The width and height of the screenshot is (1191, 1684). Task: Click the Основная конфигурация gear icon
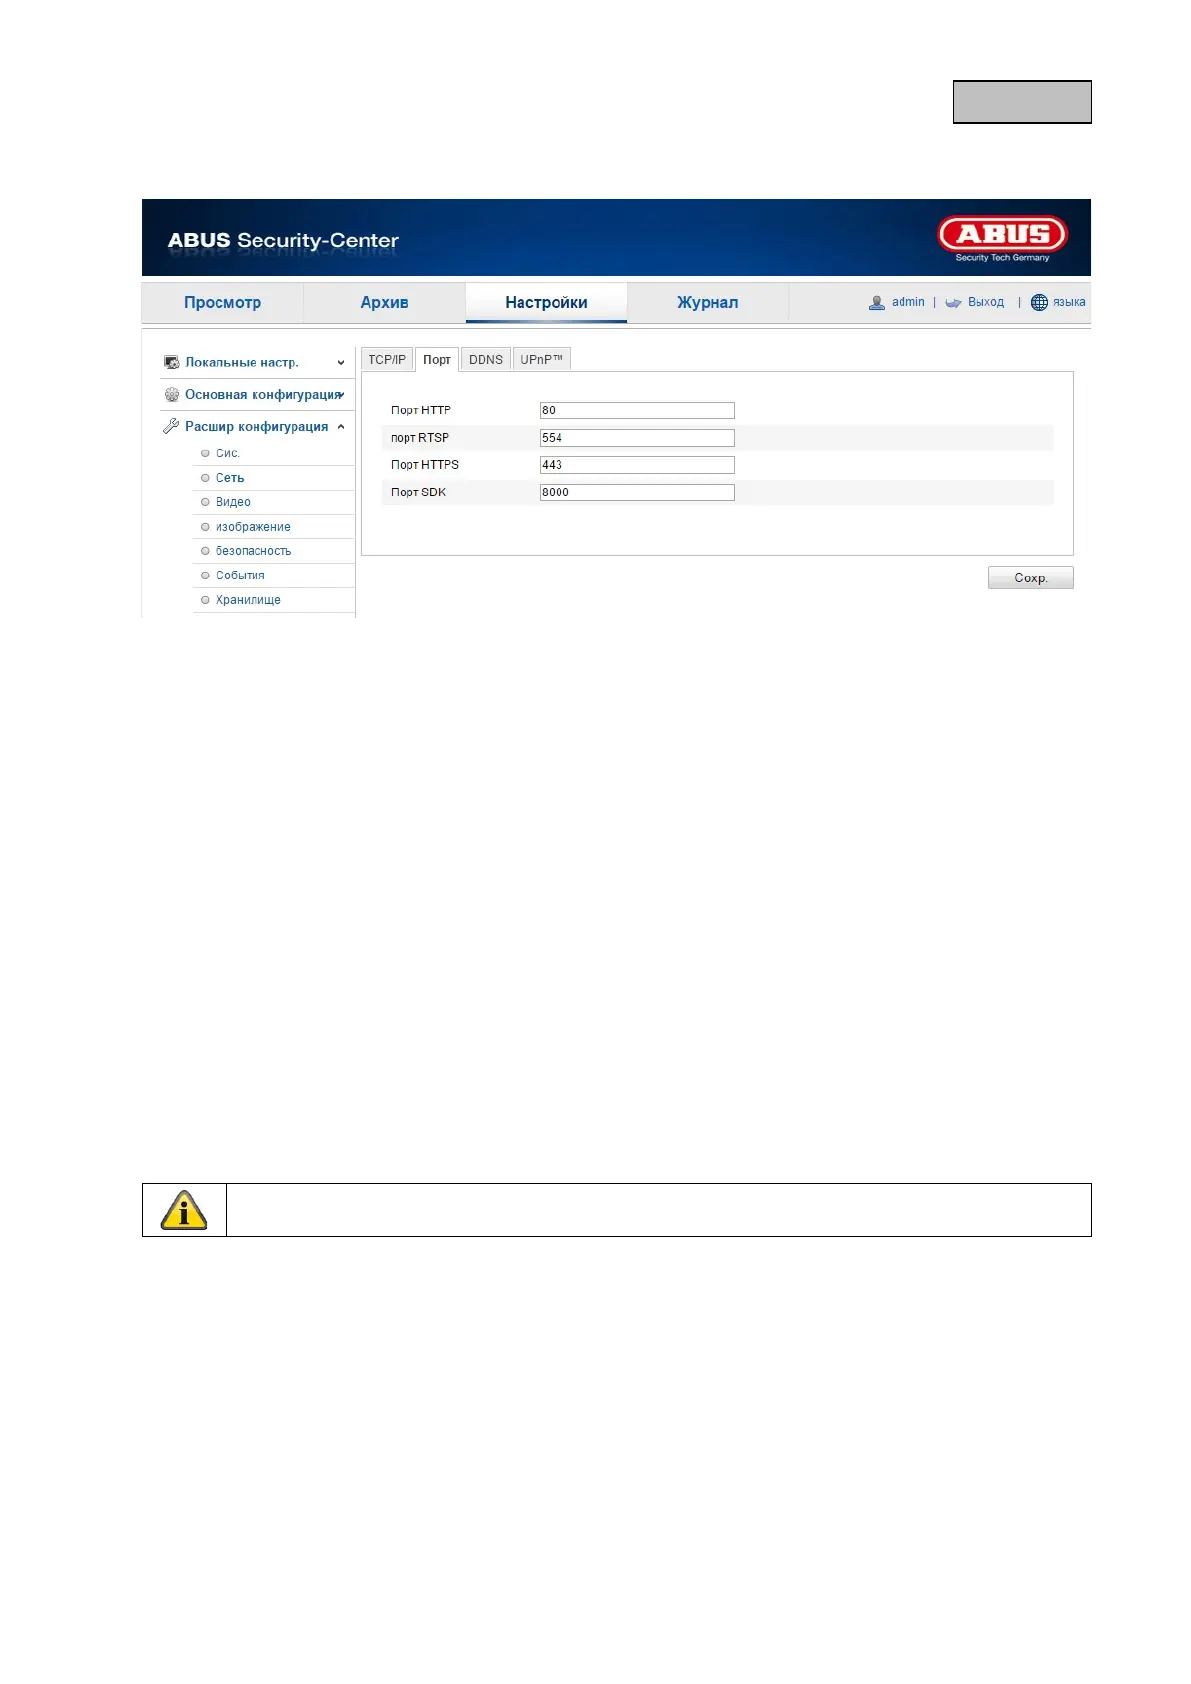click(x=172, y=395)
